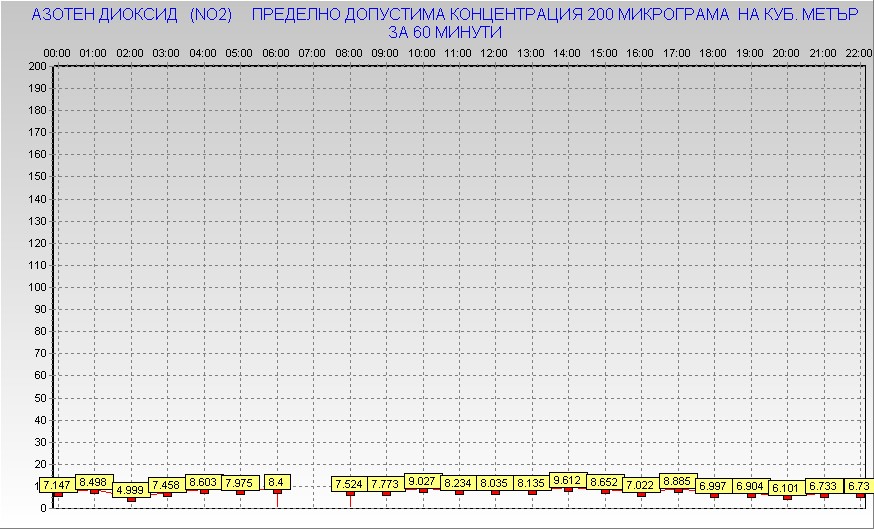Click the 7.022 value label
Screen dimensions: 874x529
642,486
